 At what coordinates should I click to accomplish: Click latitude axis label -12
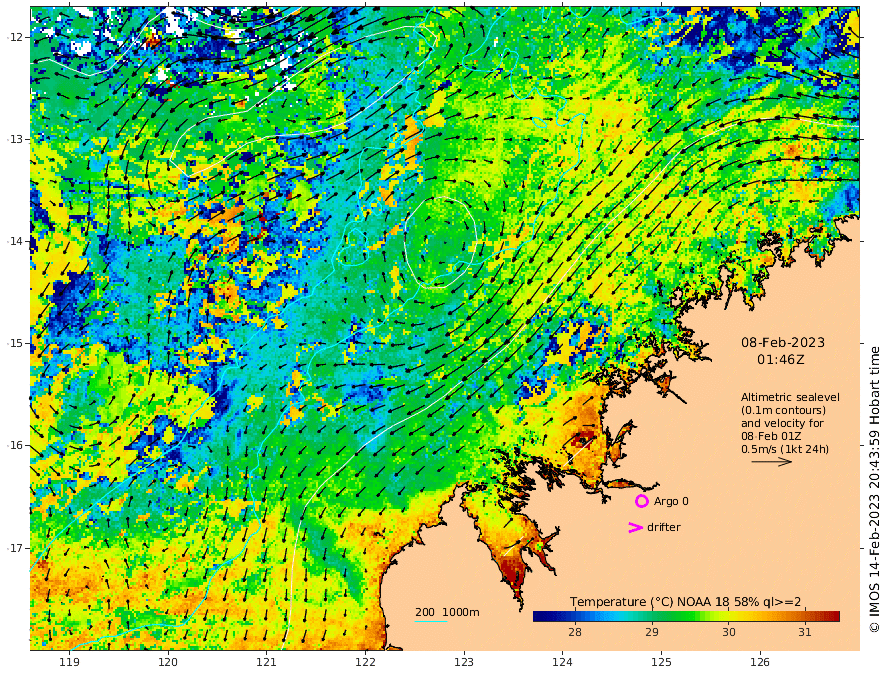pyautogui.click(x=16, y=37)
